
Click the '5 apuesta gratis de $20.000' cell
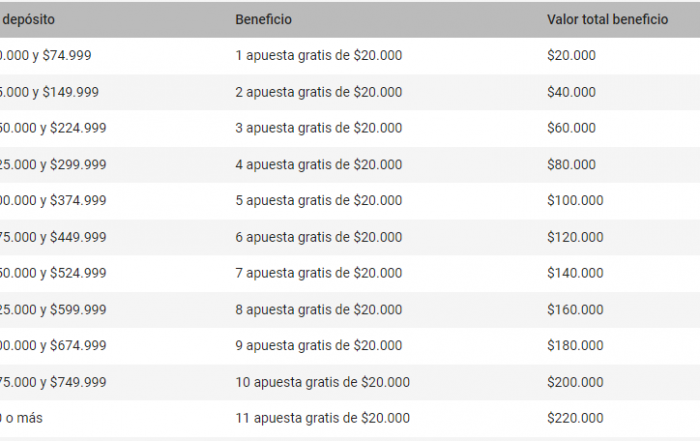click(x=318, y=201)
